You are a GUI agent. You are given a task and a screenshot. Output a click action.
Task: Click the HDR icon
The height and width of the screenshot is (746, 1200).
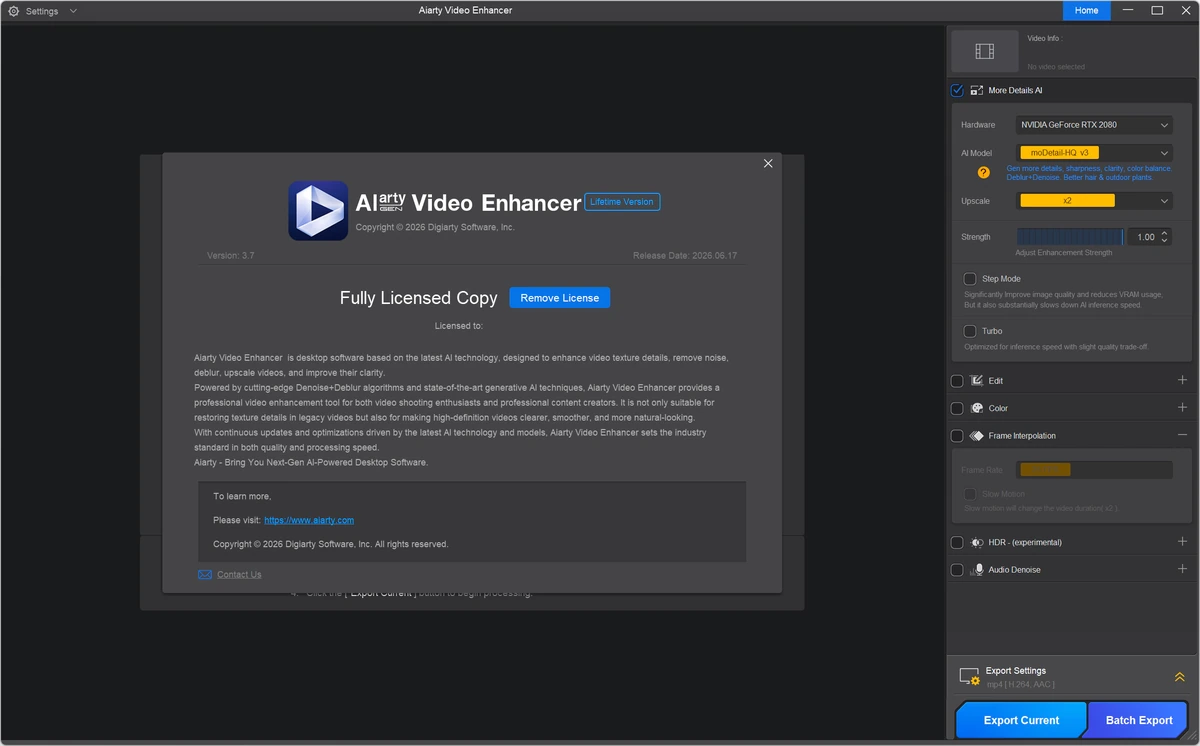click(x=976, y=542)
